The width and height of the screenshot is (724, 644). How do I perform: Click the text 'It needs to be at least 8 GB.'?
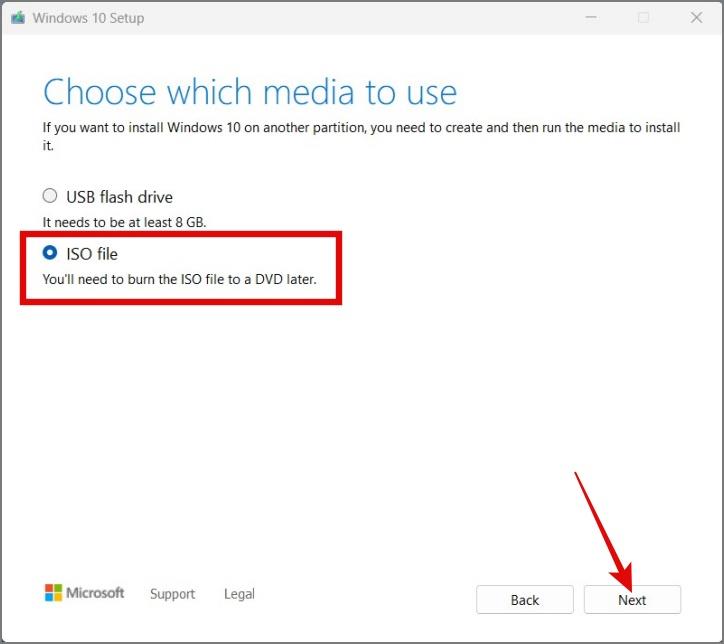pyautogui.click(x=124, y=223)
